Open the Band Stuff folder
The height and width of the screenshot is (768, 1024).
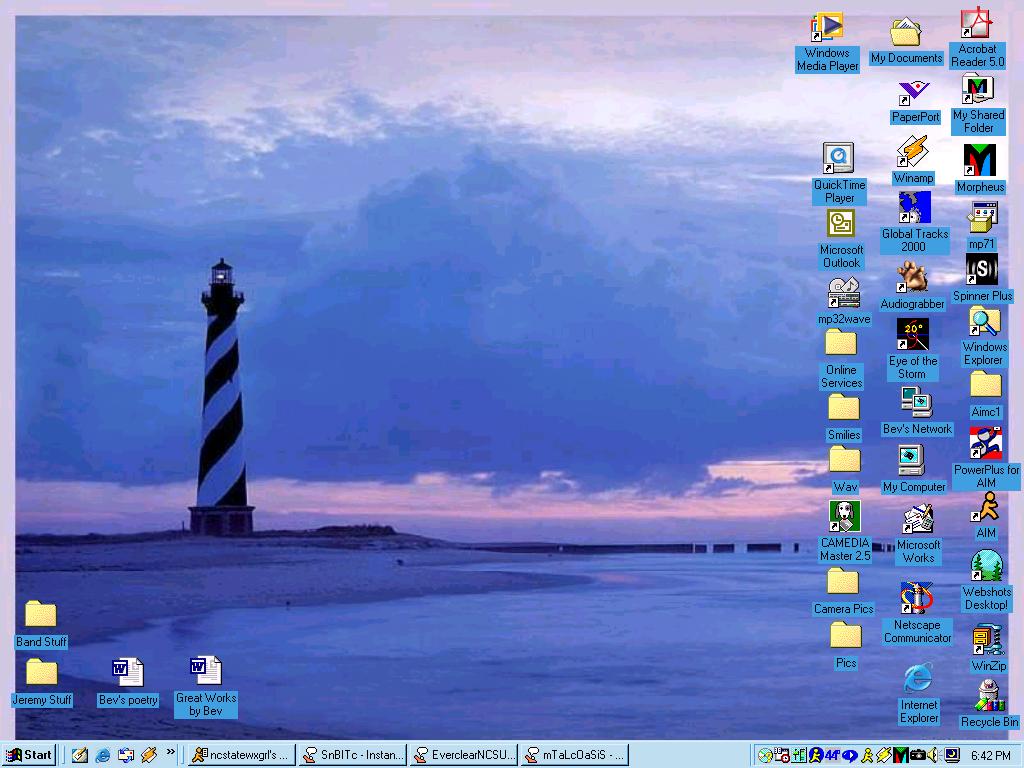tap(41, 615)
